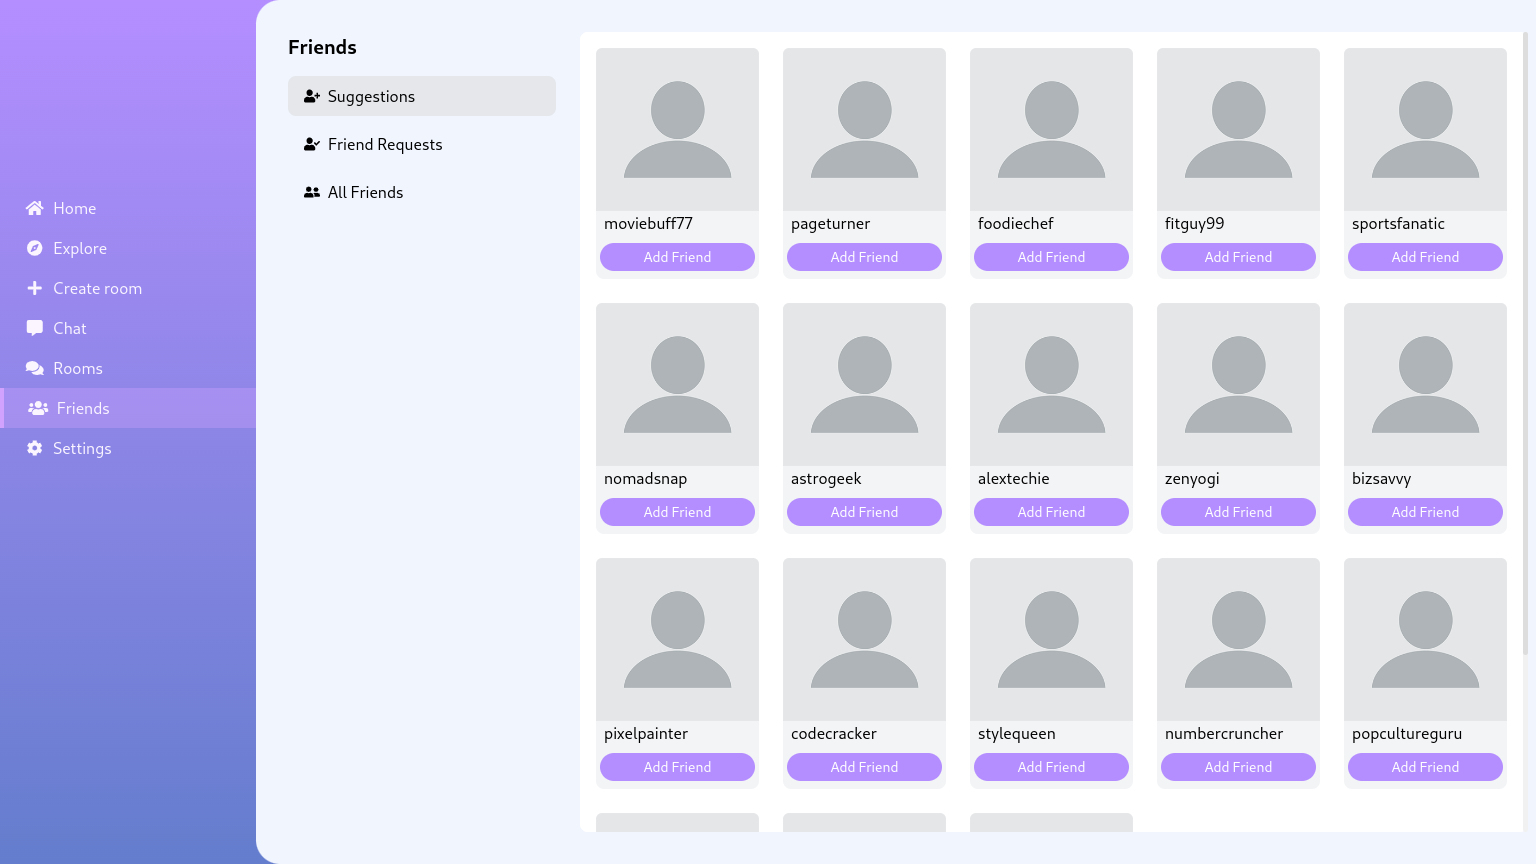
Task: Click the Settings gear icon
Action: click(x=35, y=448)
